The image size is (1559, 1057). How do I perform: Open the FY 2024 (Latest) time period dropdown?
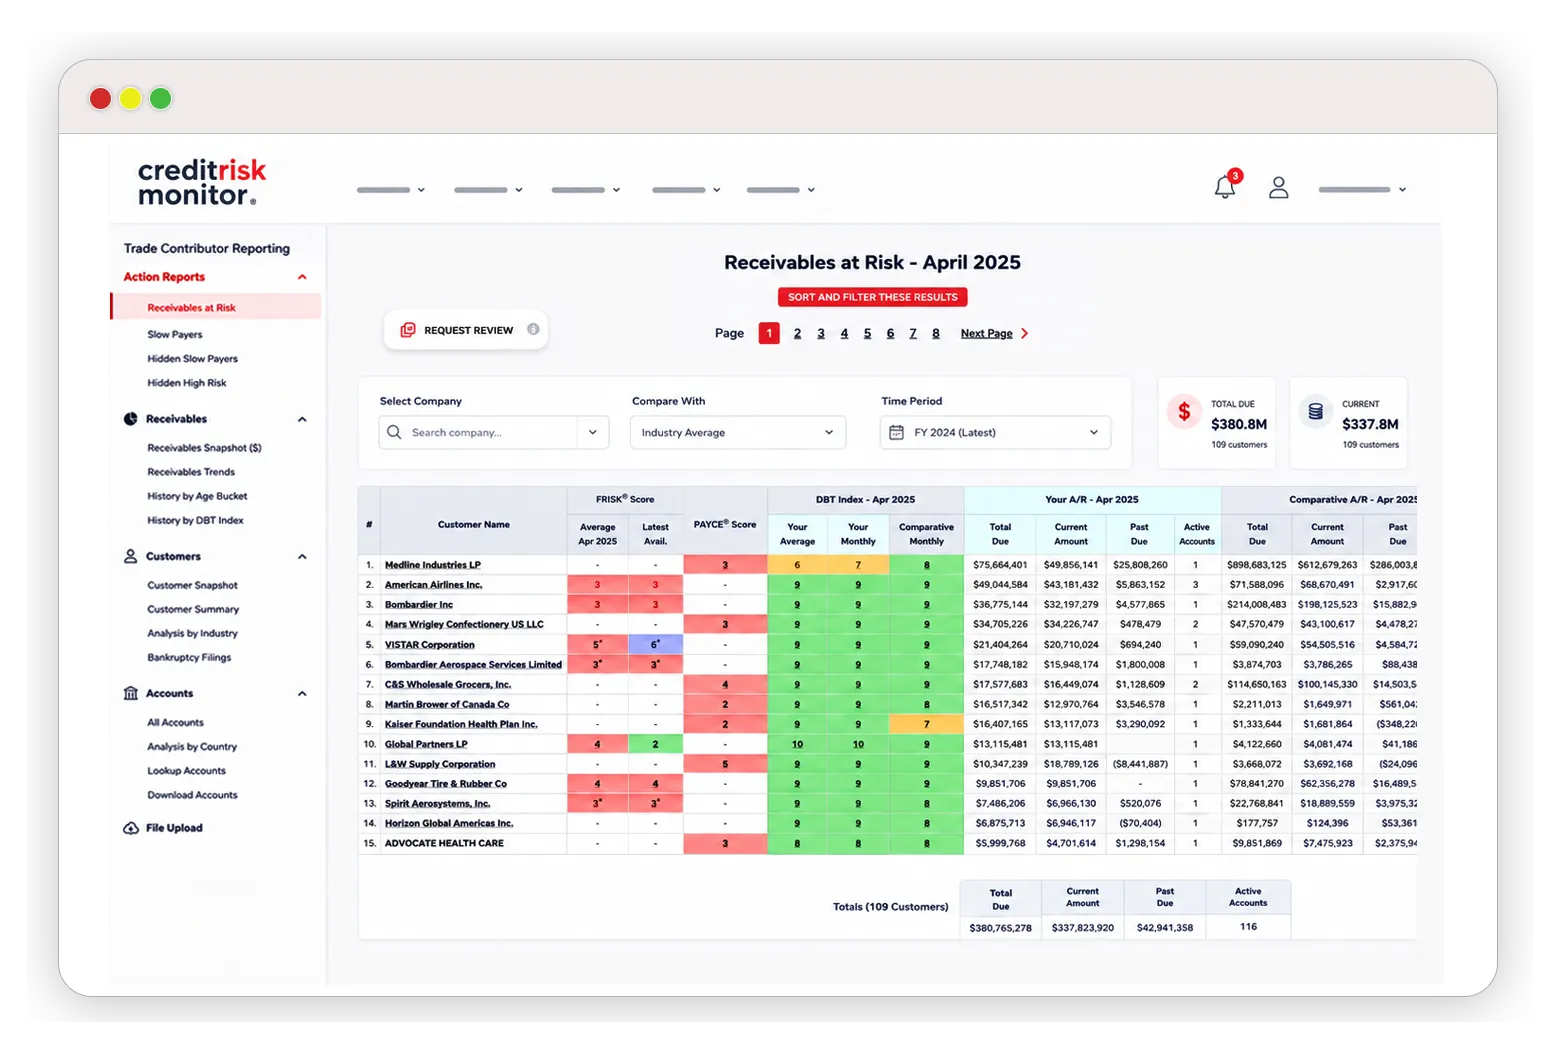click(x=995, y=432)
